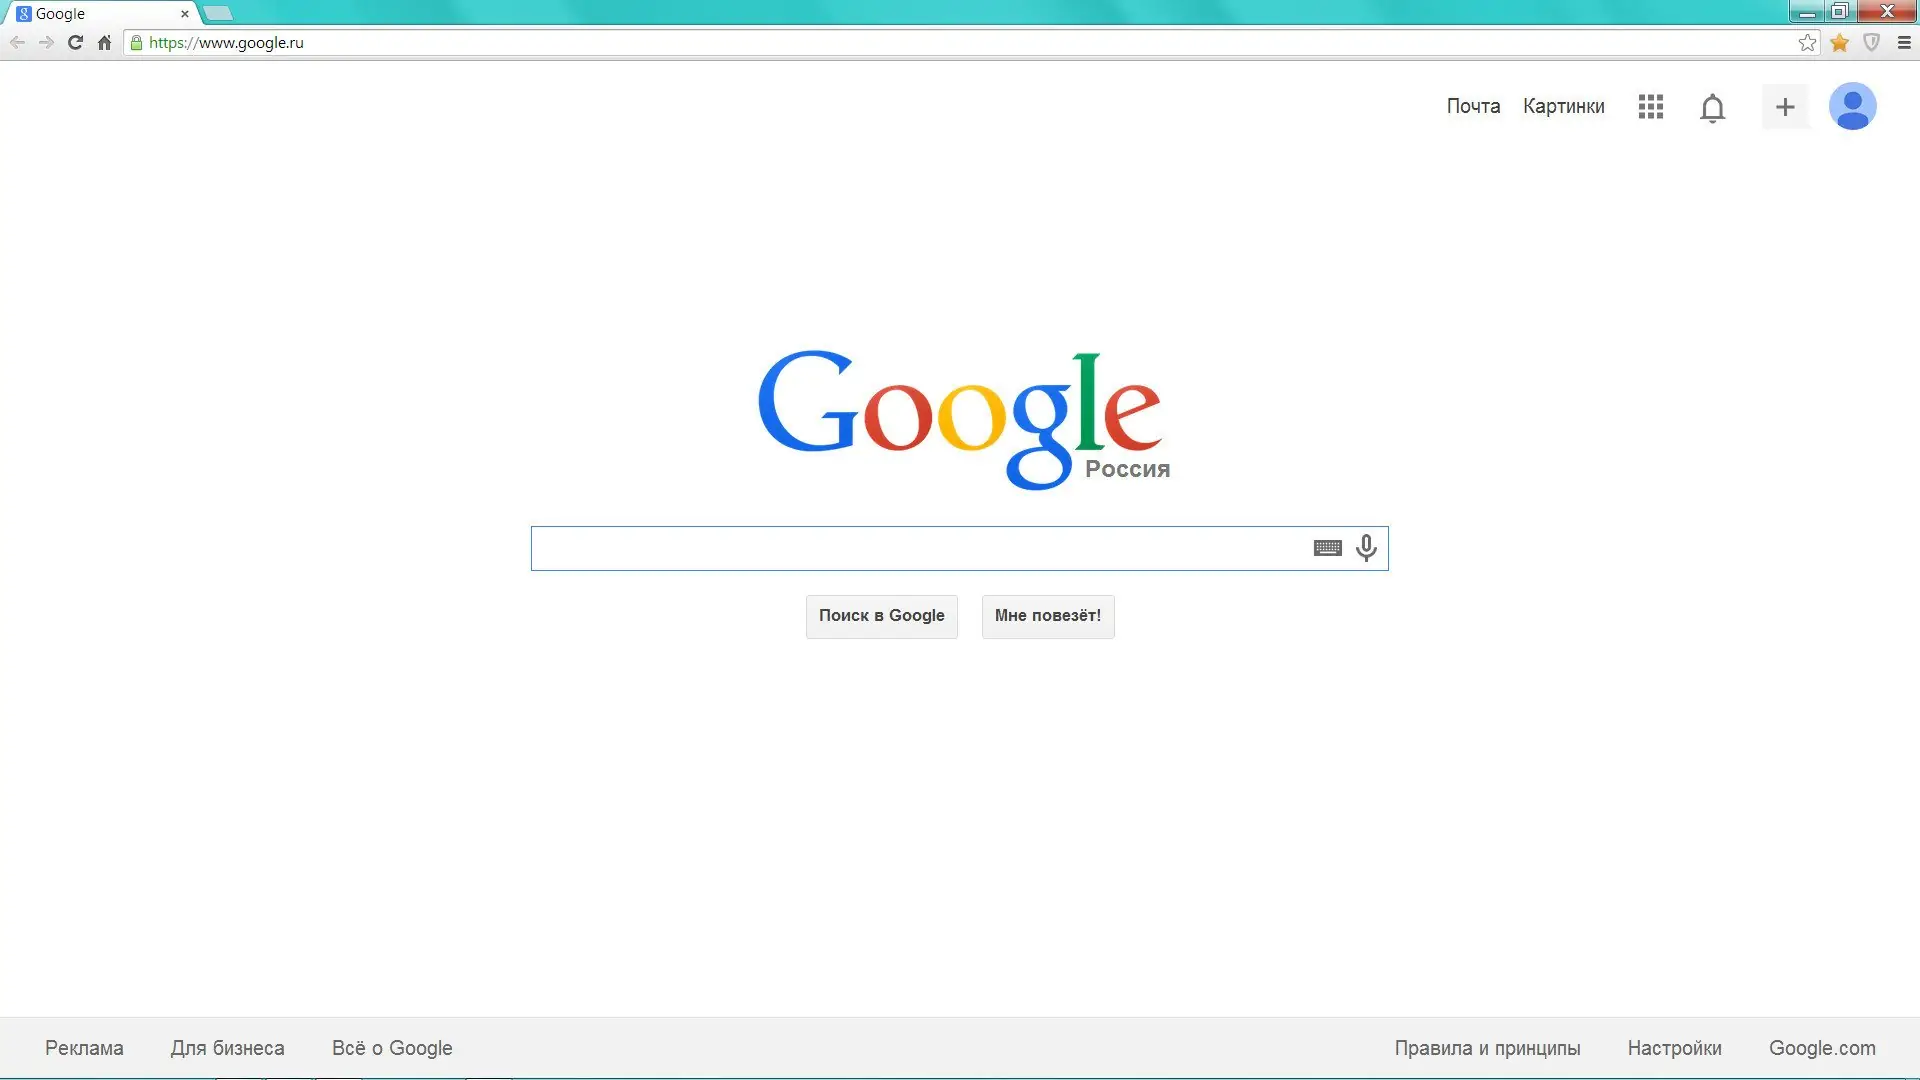Click the orange star extension icon
The image size is (1920, 1080).
coord(1839,43)
